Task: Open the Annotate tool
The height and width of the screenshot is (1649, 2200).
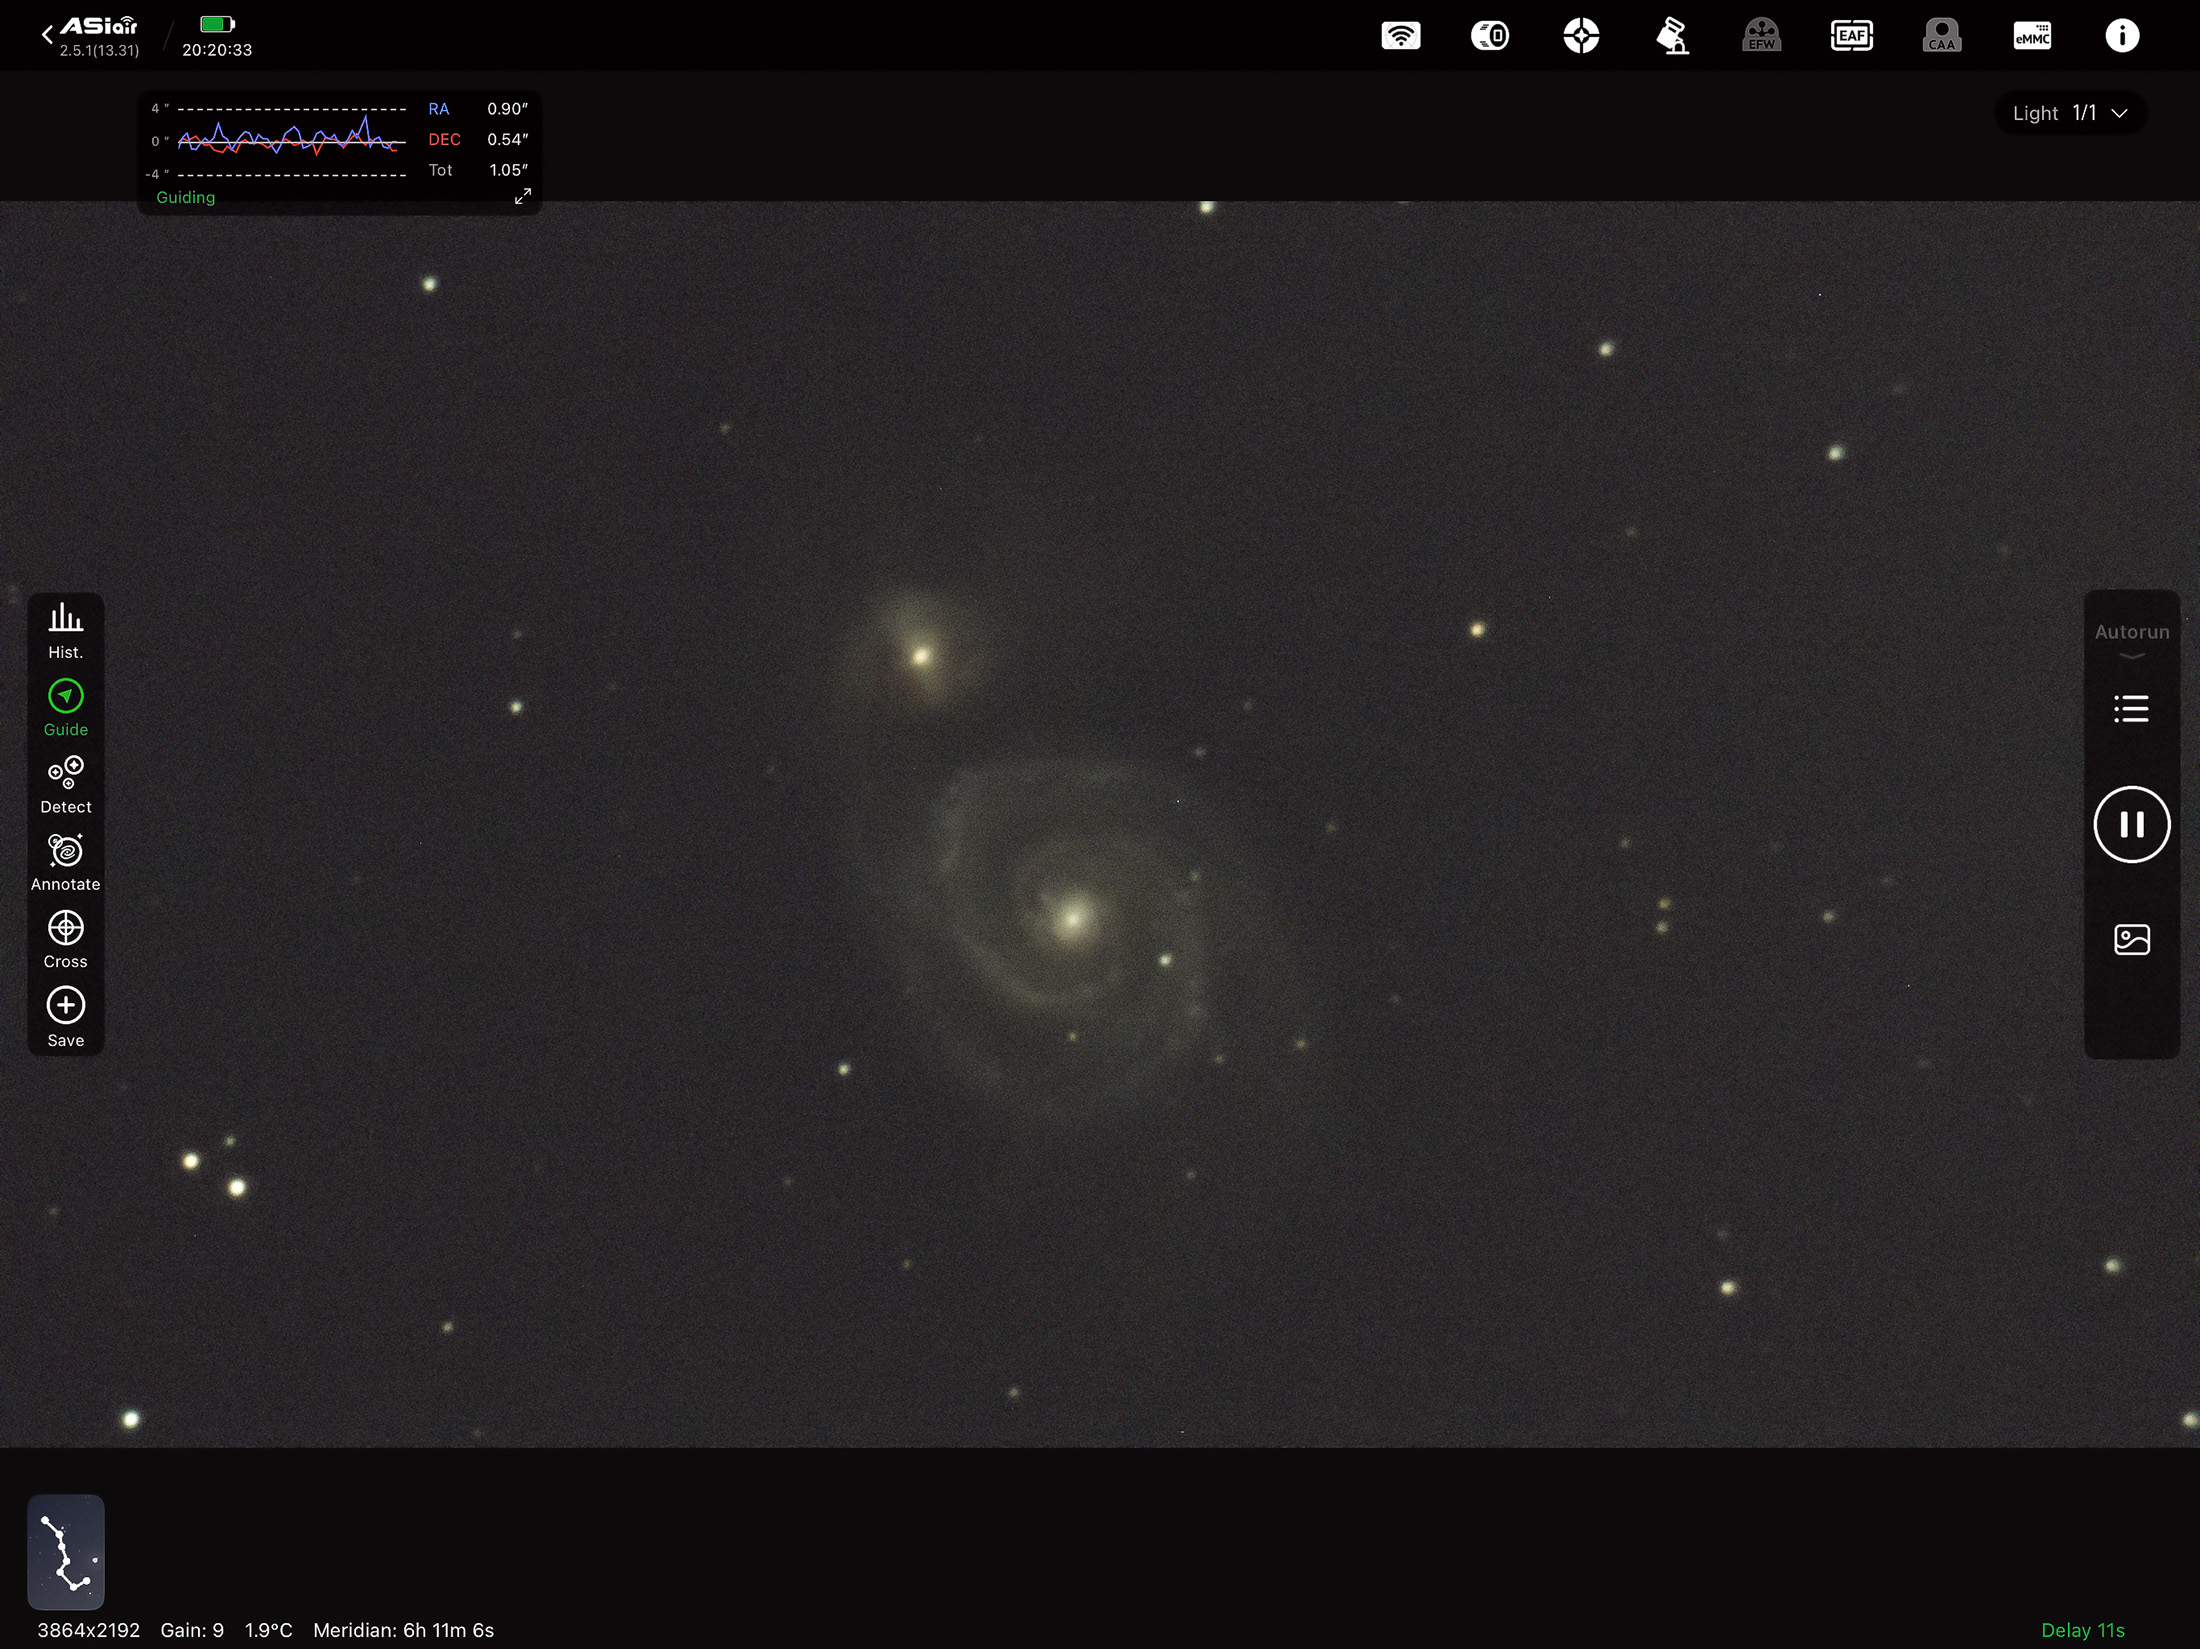Action: pos(66,861)
